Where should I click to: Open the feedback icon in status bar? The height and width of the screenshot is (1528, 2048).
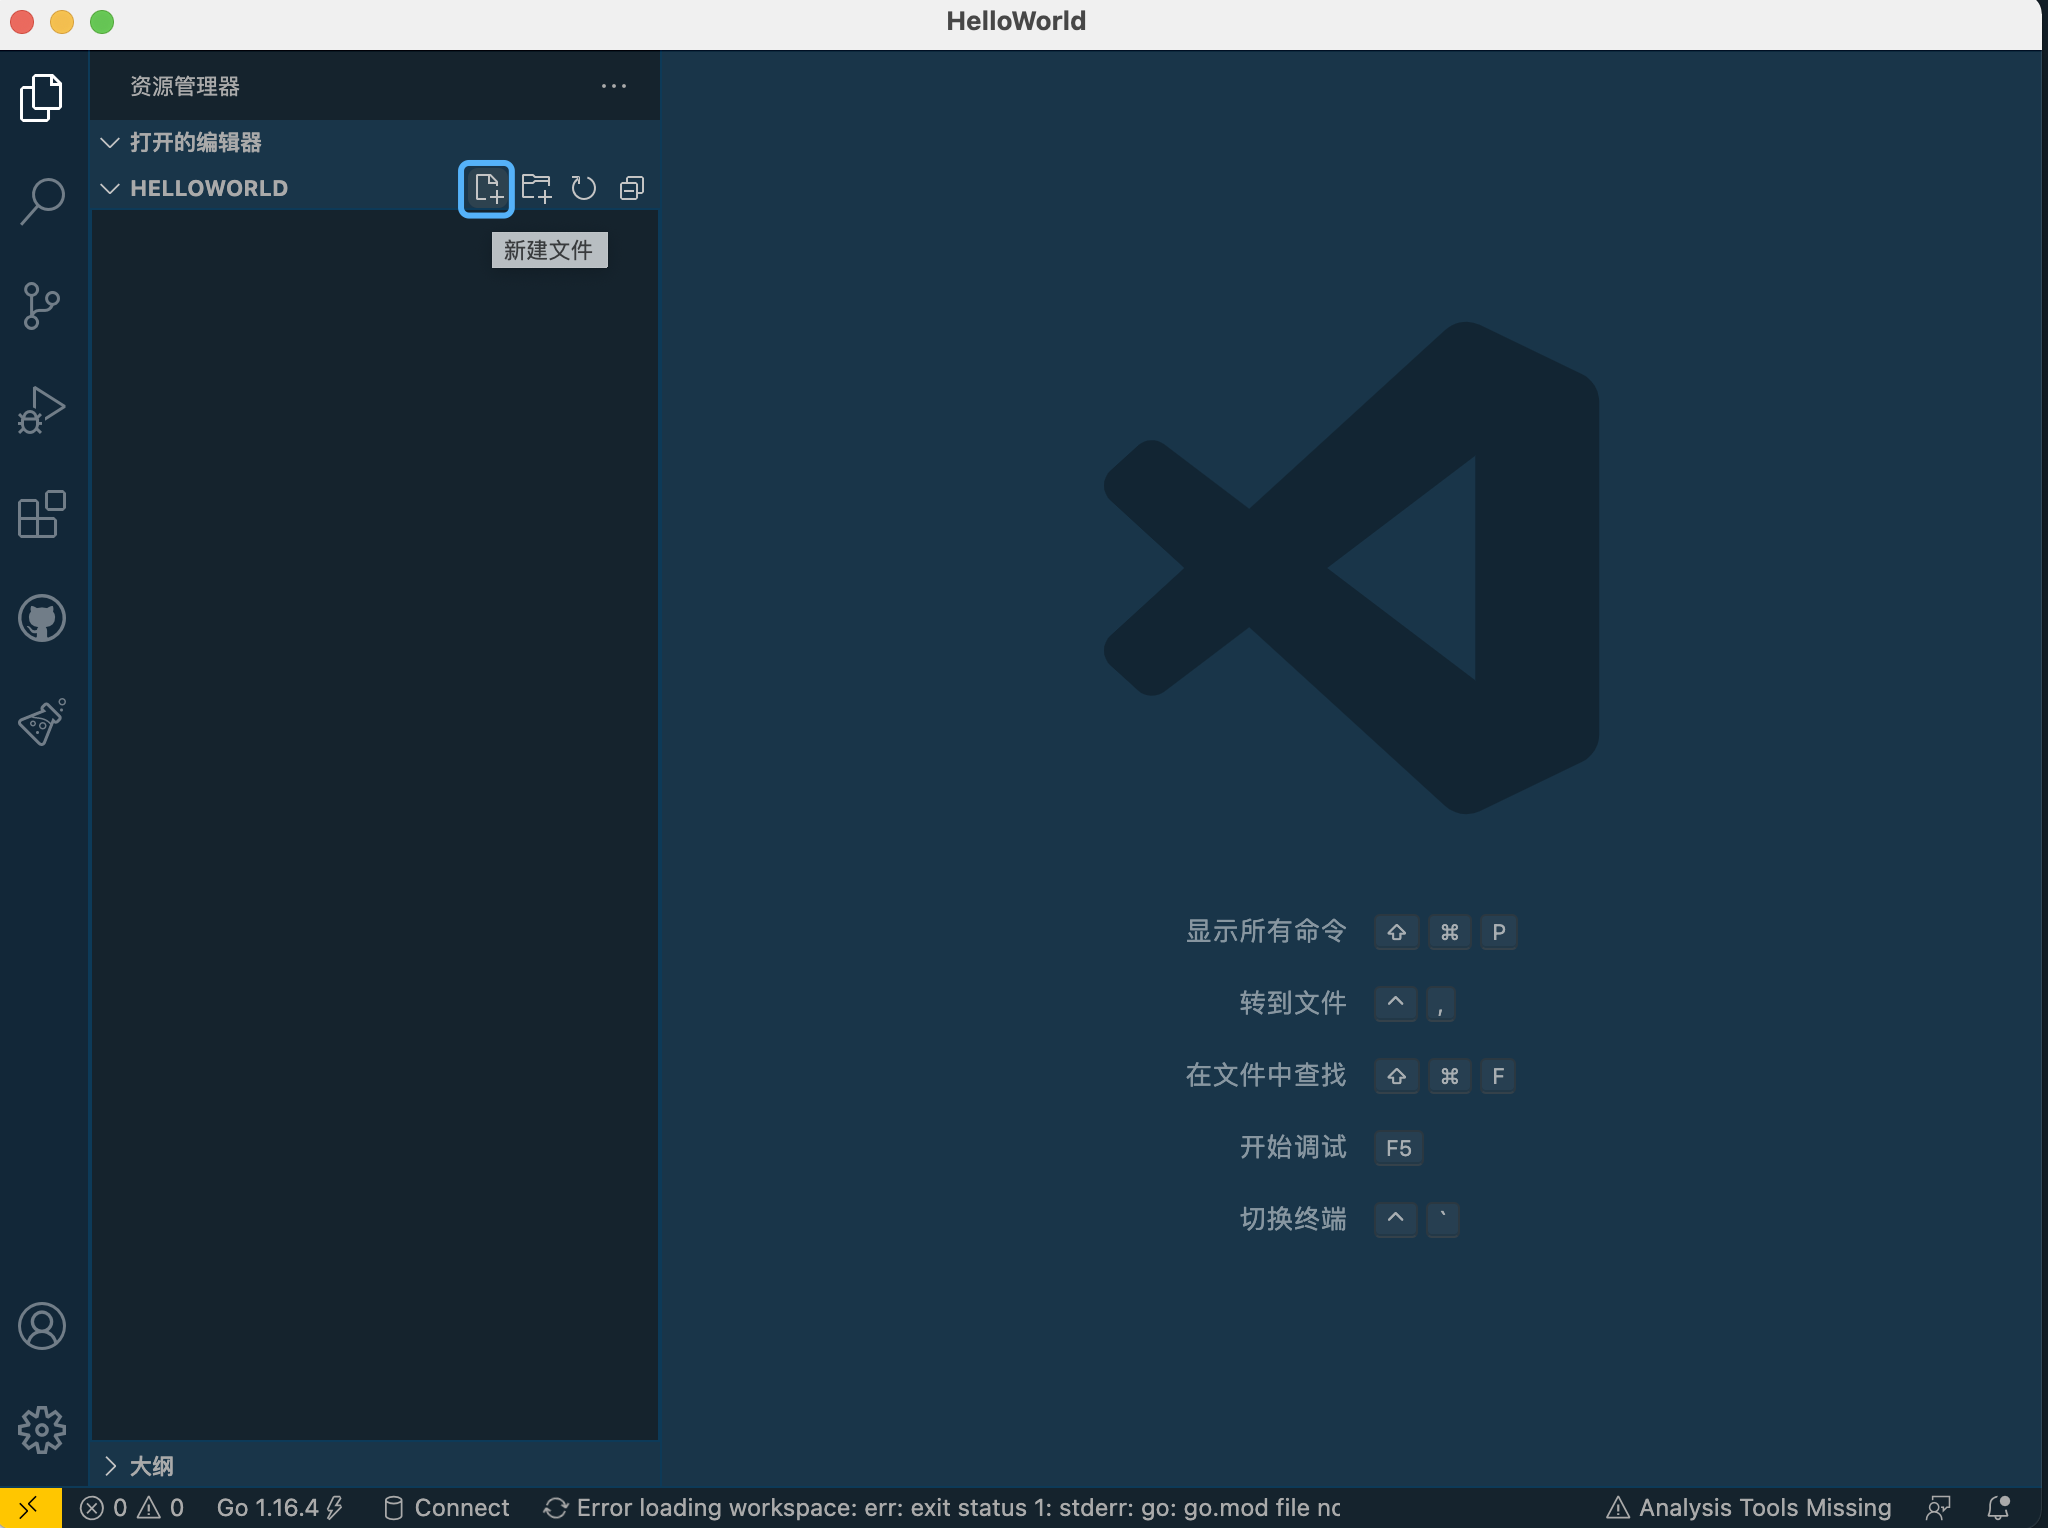[x=1939, y=1507]
